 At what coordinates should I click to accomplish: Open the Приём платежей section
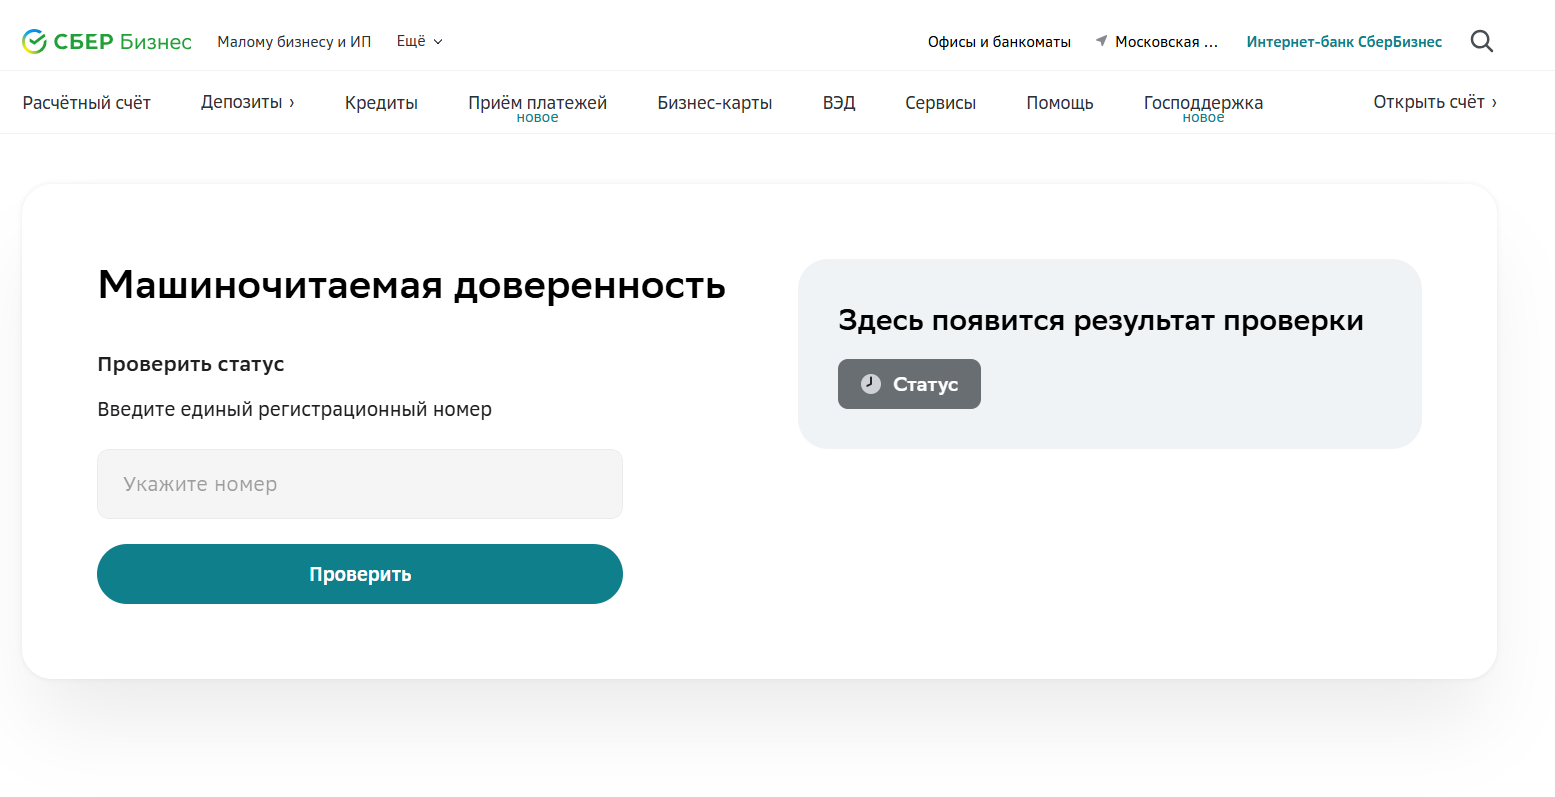tap(537, 102)
